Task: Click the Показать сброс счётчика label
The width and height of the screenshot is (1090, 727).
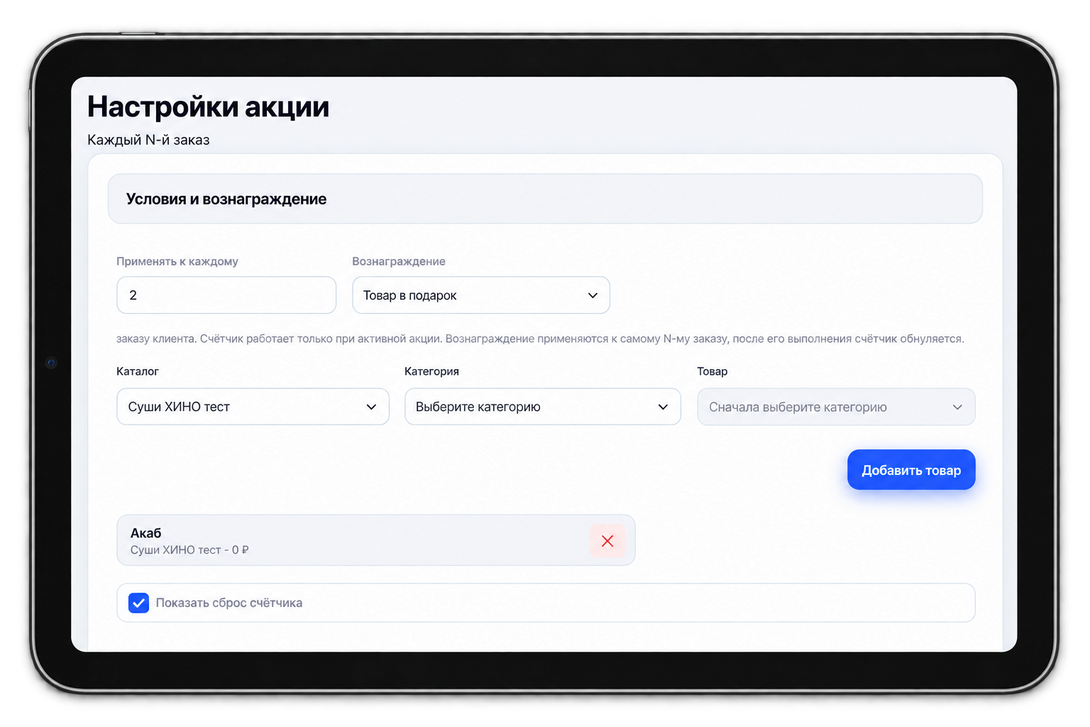Action: pos(229,603)
